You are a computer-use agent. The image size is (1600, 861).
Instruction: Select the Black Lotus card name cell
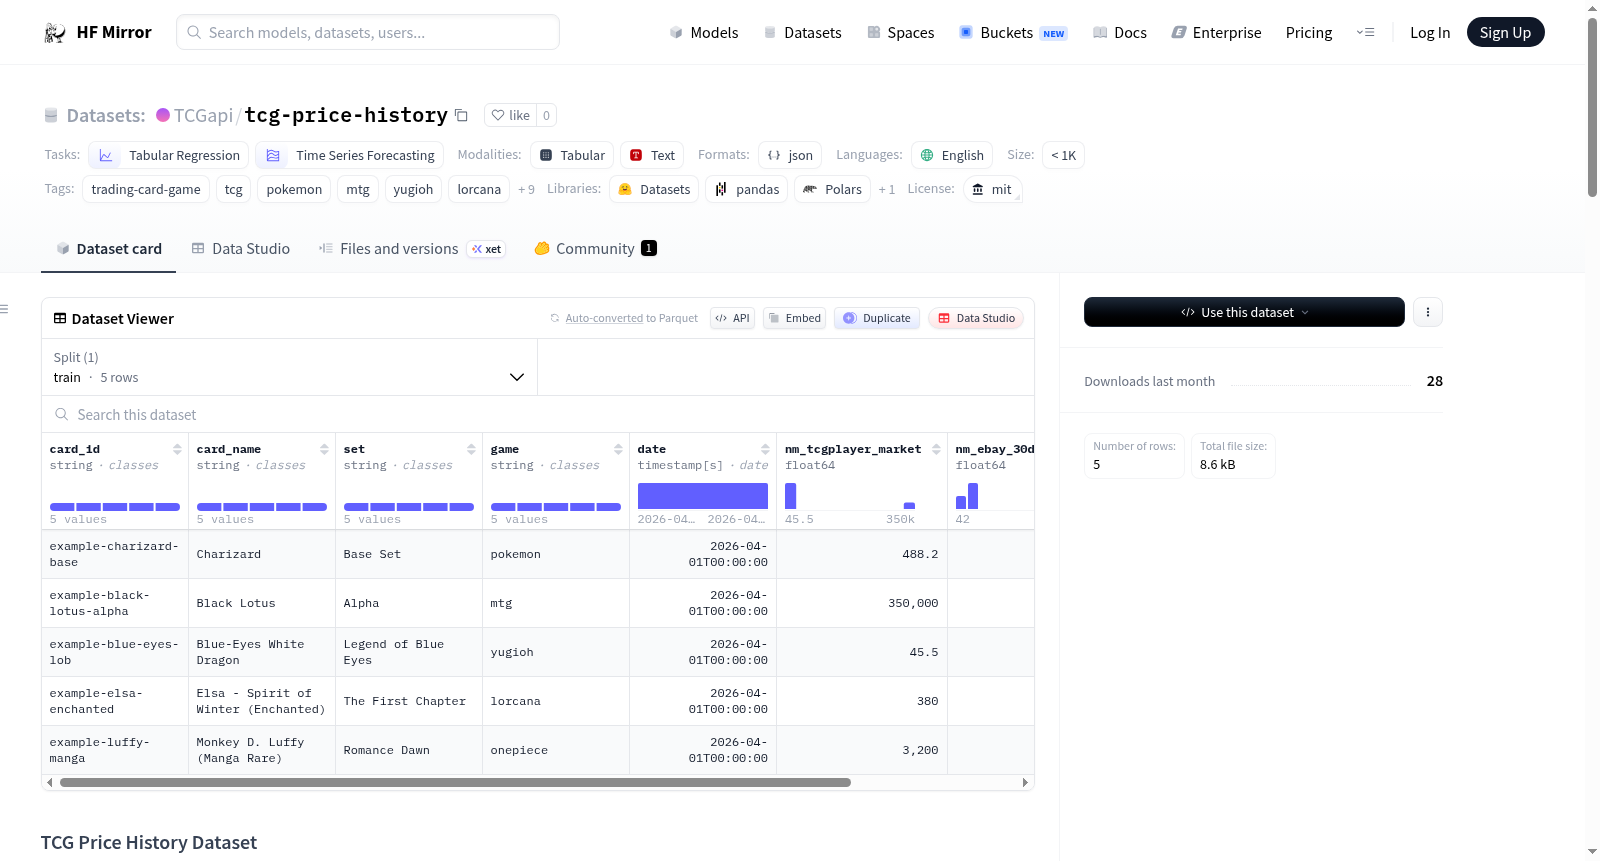[x=262, y=603]
